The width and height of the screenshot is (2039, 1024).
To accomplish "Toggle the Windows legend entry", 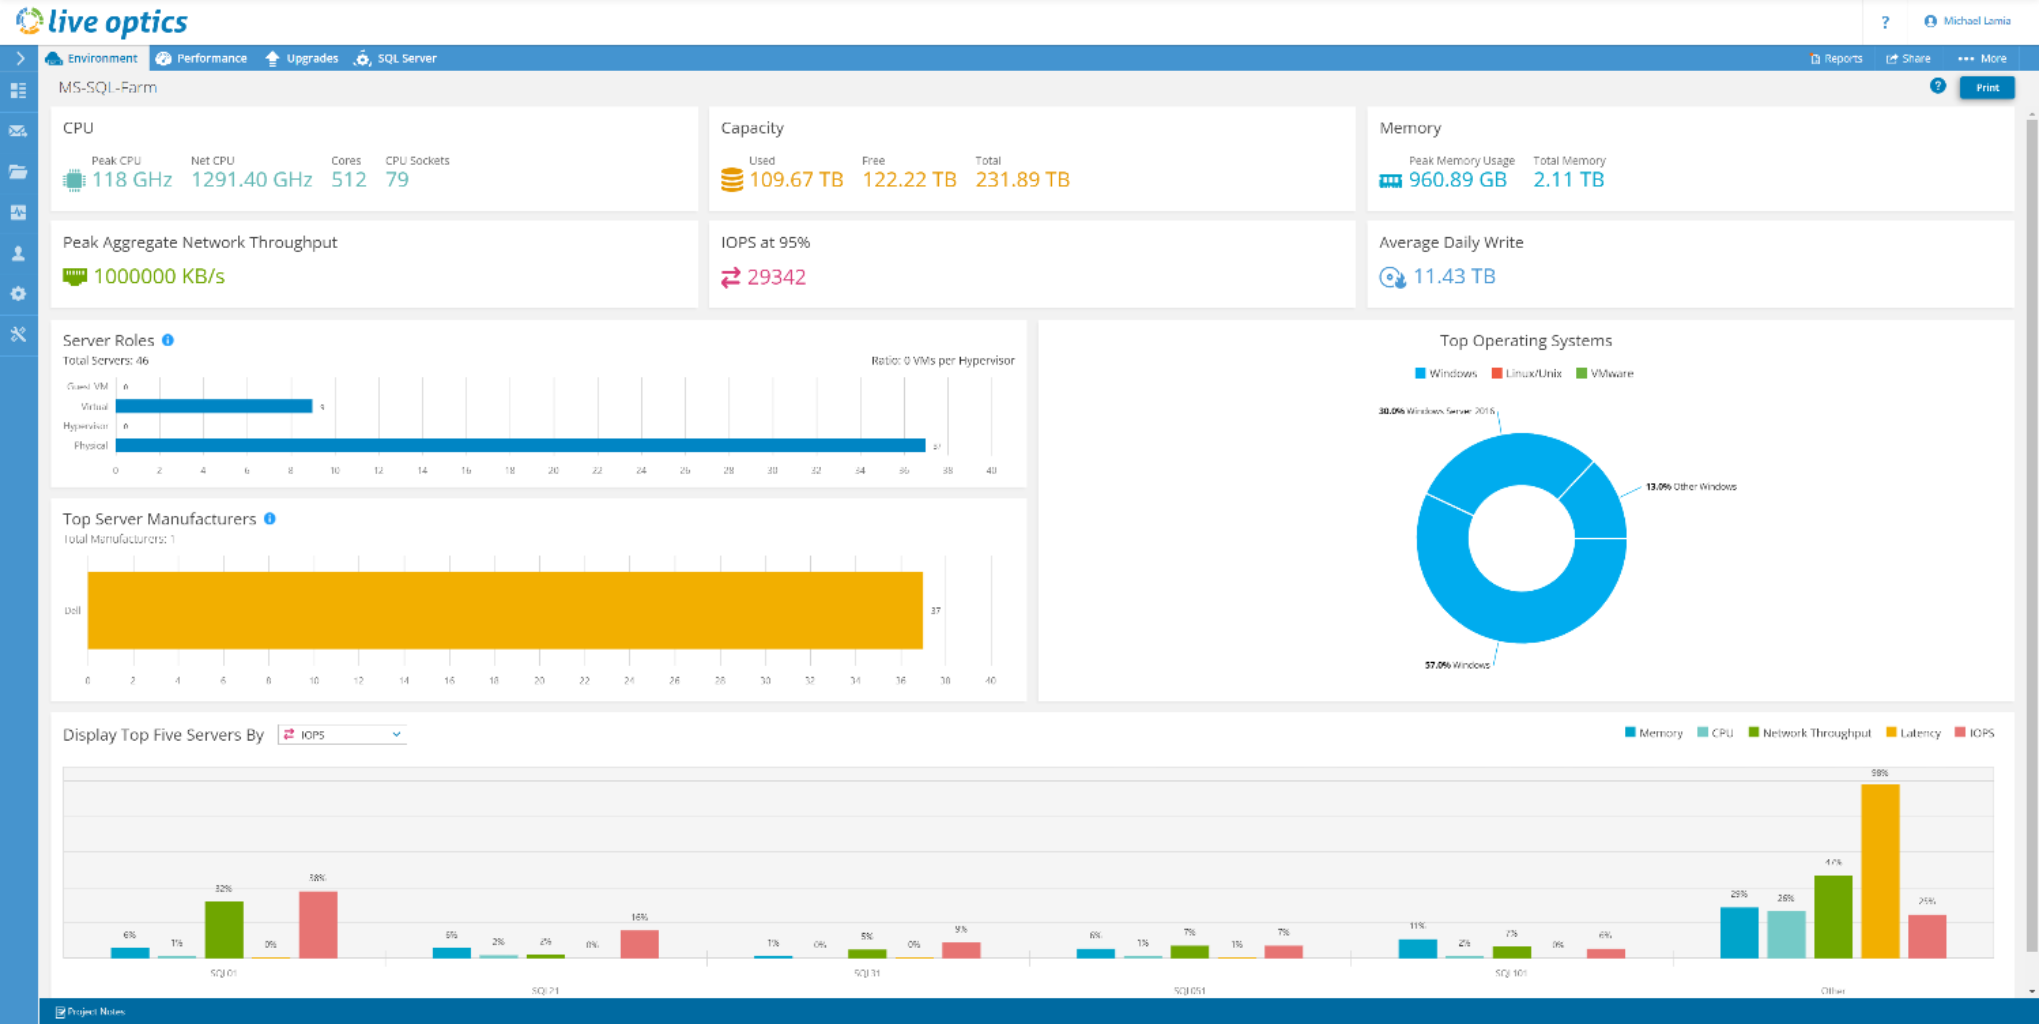I will (x=1446, y=373).
